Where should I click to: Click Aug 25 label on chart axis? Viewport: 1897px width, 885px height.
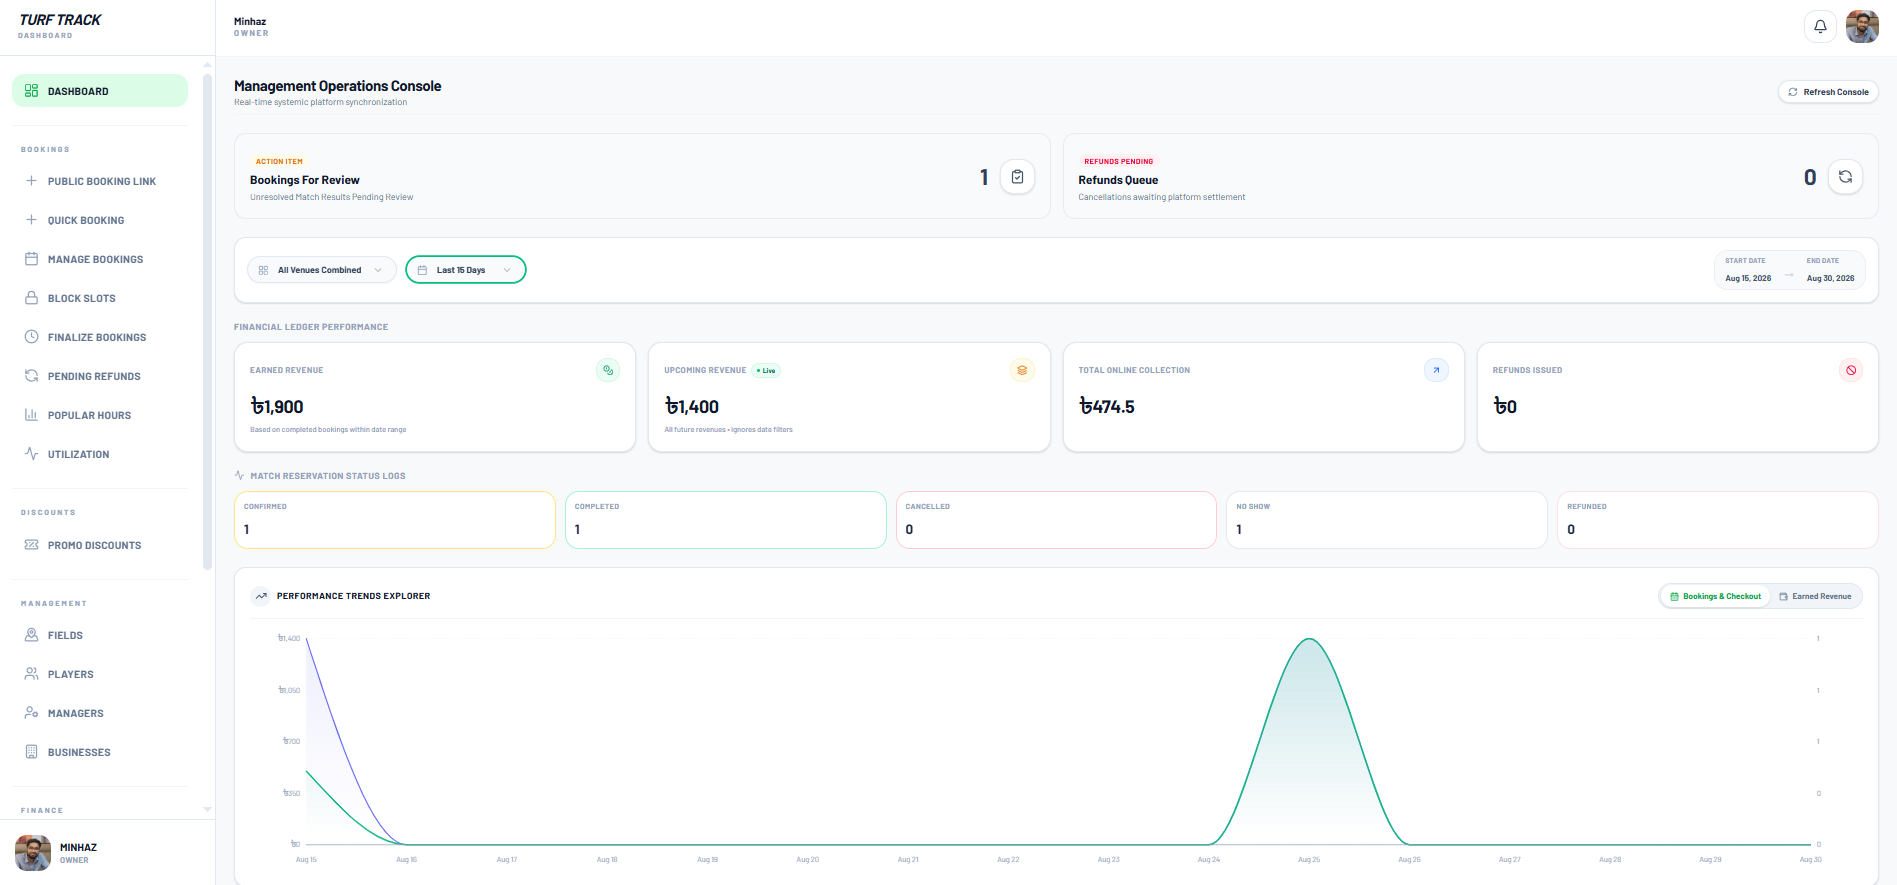[x=1309, y=860]
